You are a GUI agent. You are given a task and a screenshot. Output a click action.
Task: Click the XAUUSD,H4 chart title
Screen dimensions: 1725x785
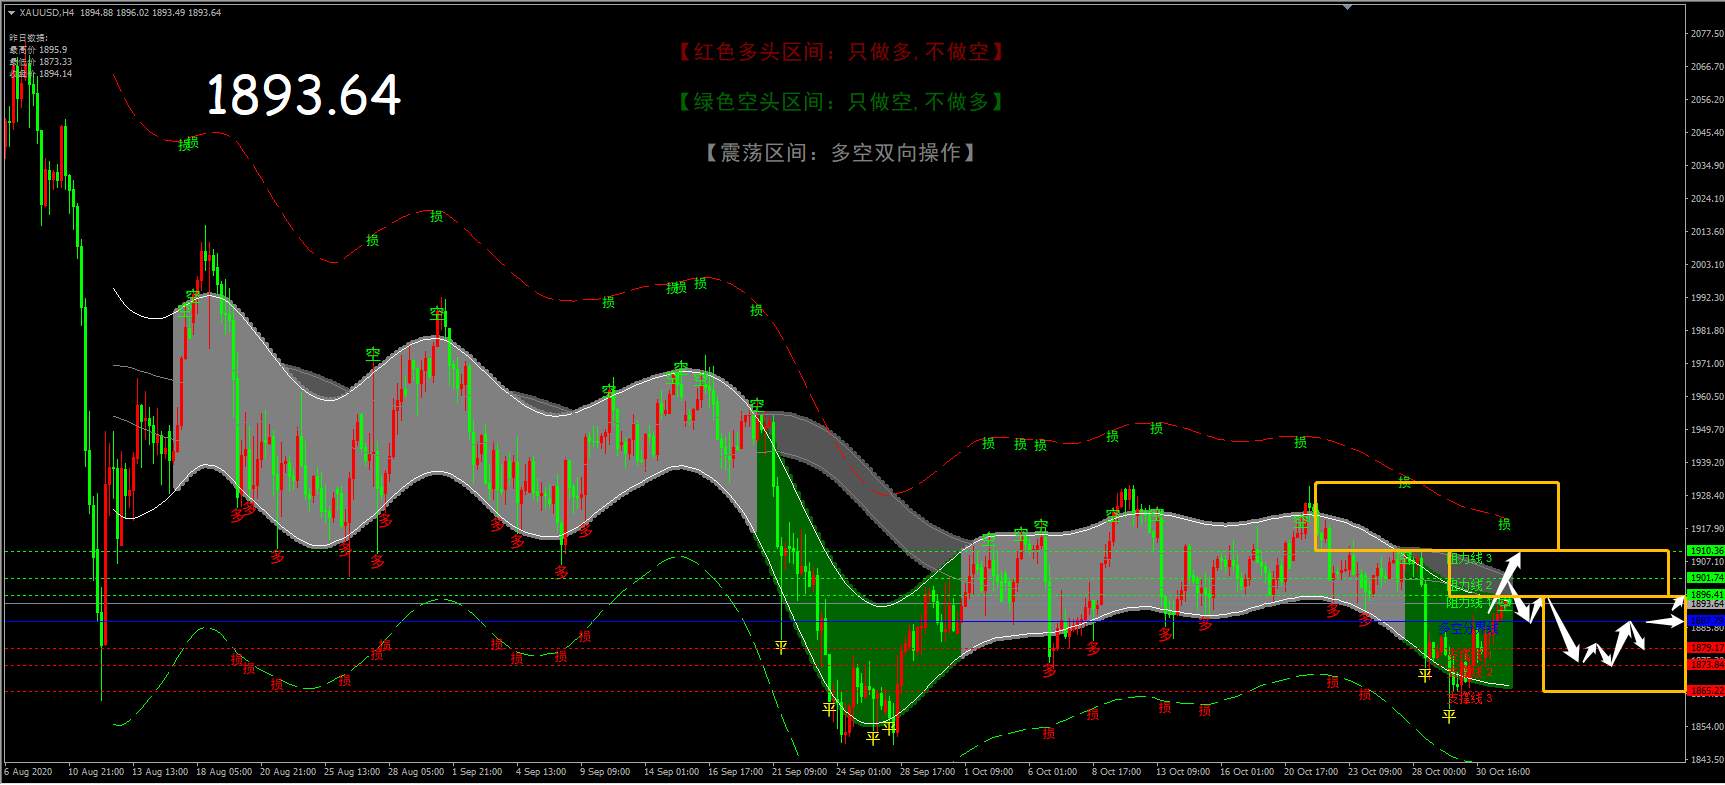coord(47,13)
